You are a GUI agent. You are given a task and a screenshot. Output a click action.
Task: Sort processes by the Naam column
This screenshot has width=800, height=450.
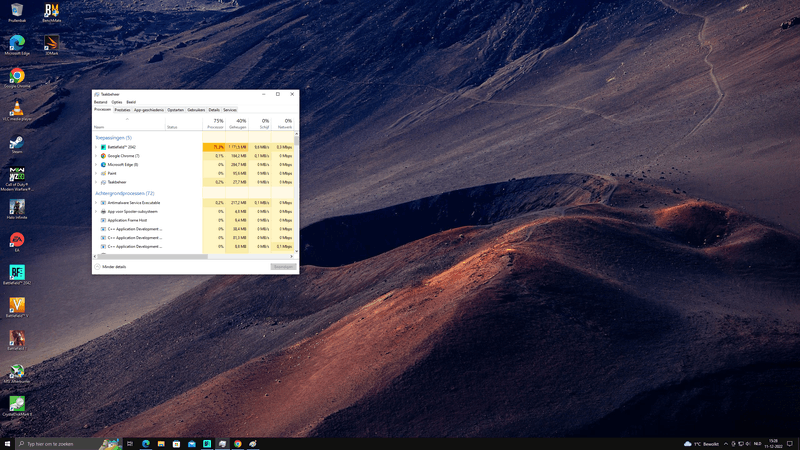pyautogui.click(x=129, y=123)
